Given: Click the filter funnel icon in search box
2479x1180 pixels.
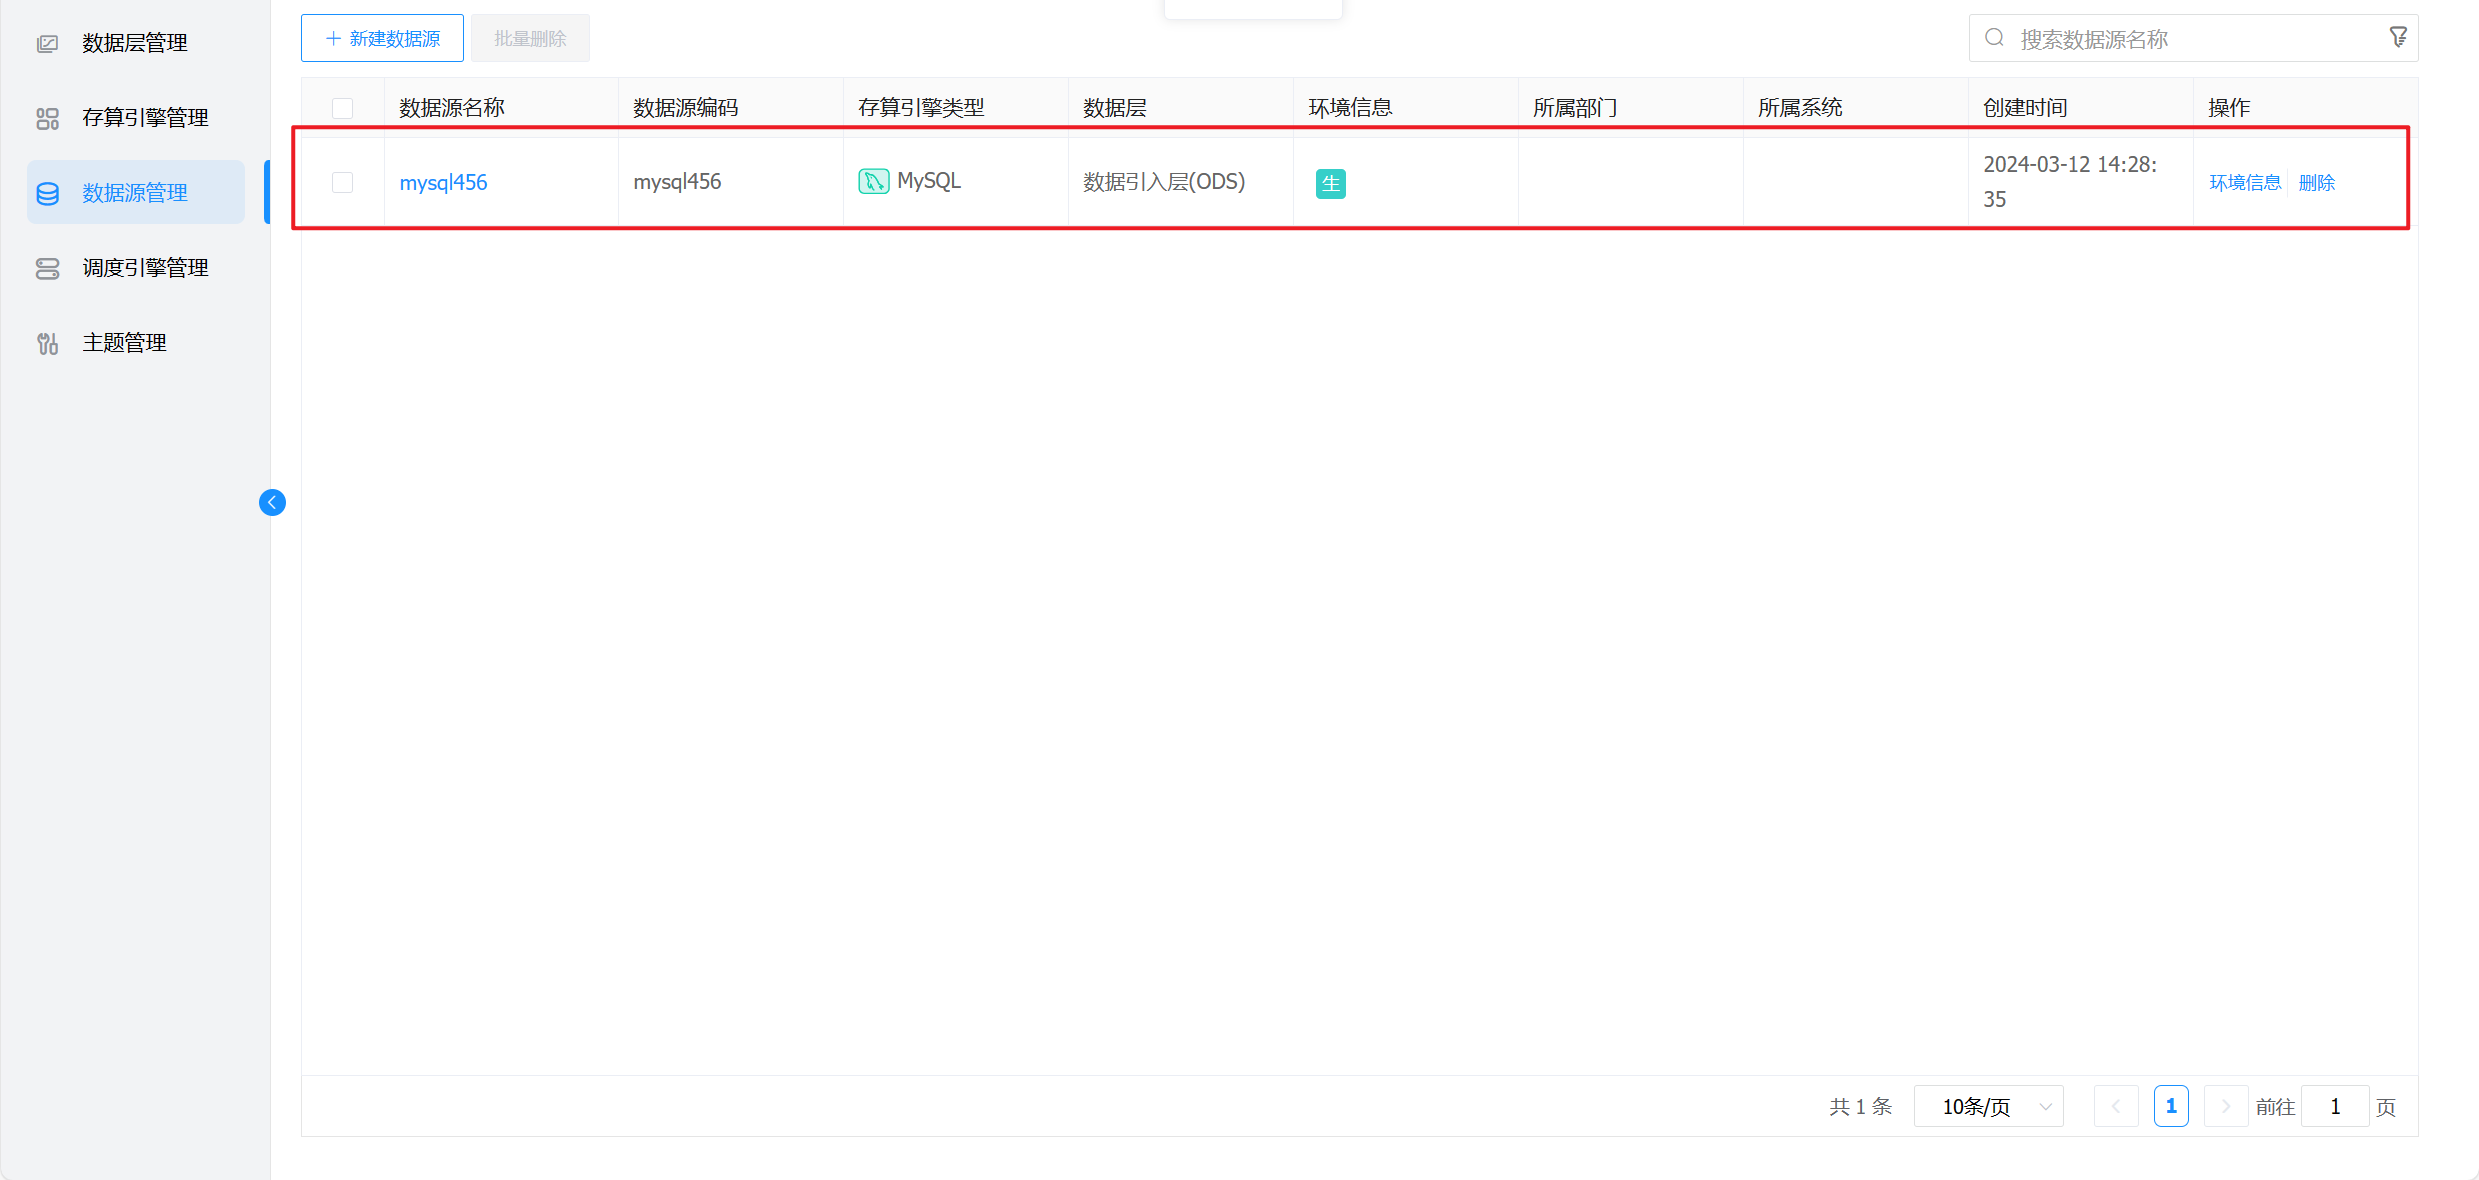Looking at the screenshot, I should (x=2398, y=38).
